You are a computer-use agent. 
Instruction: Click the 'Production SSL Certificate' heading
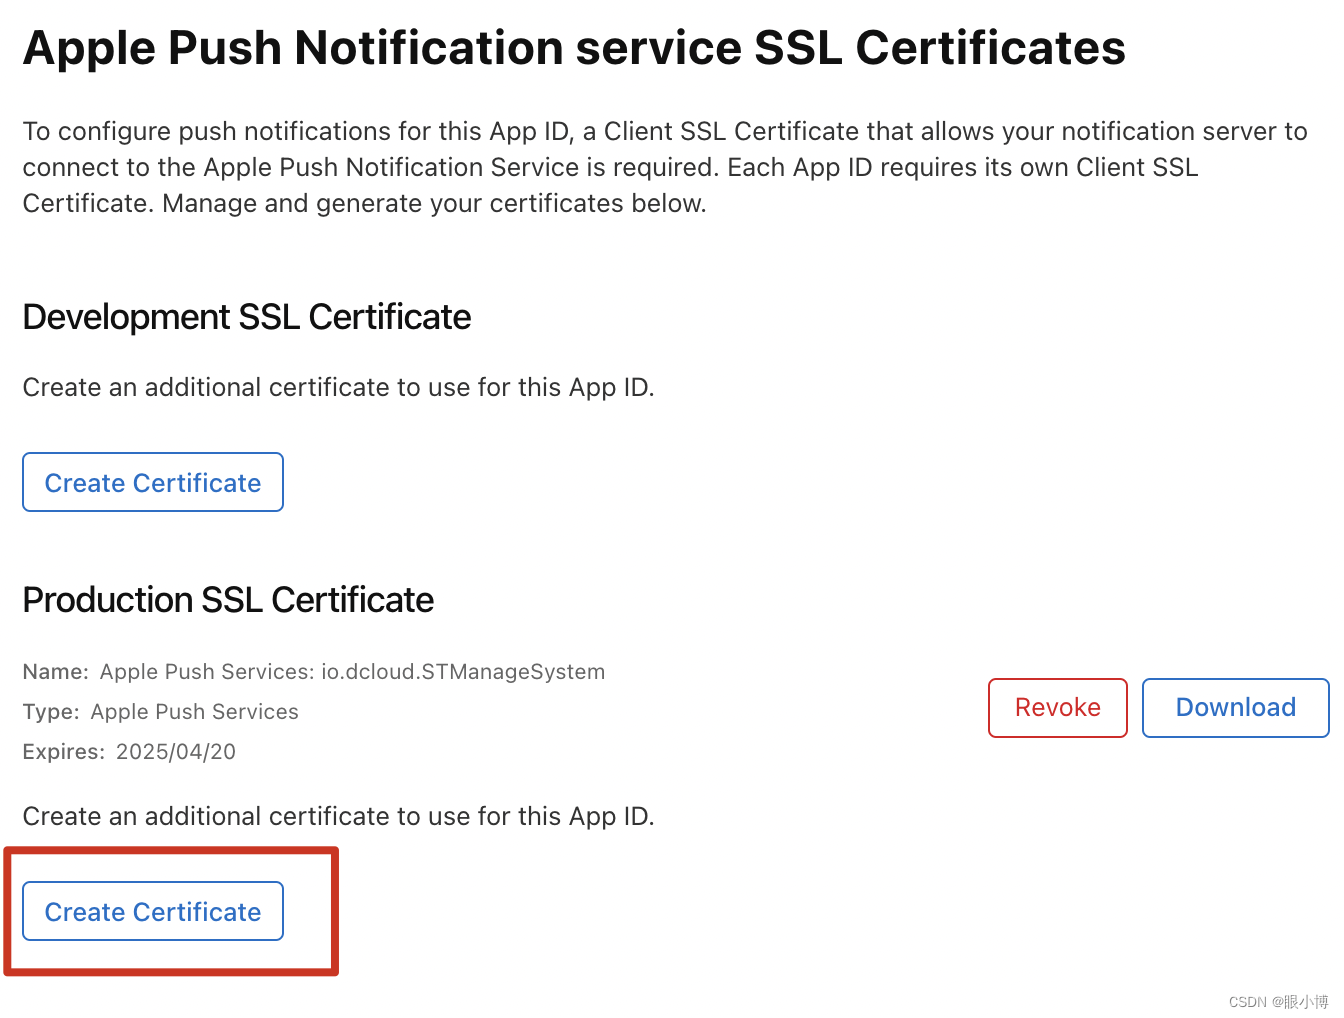click(x=228, y=600)
